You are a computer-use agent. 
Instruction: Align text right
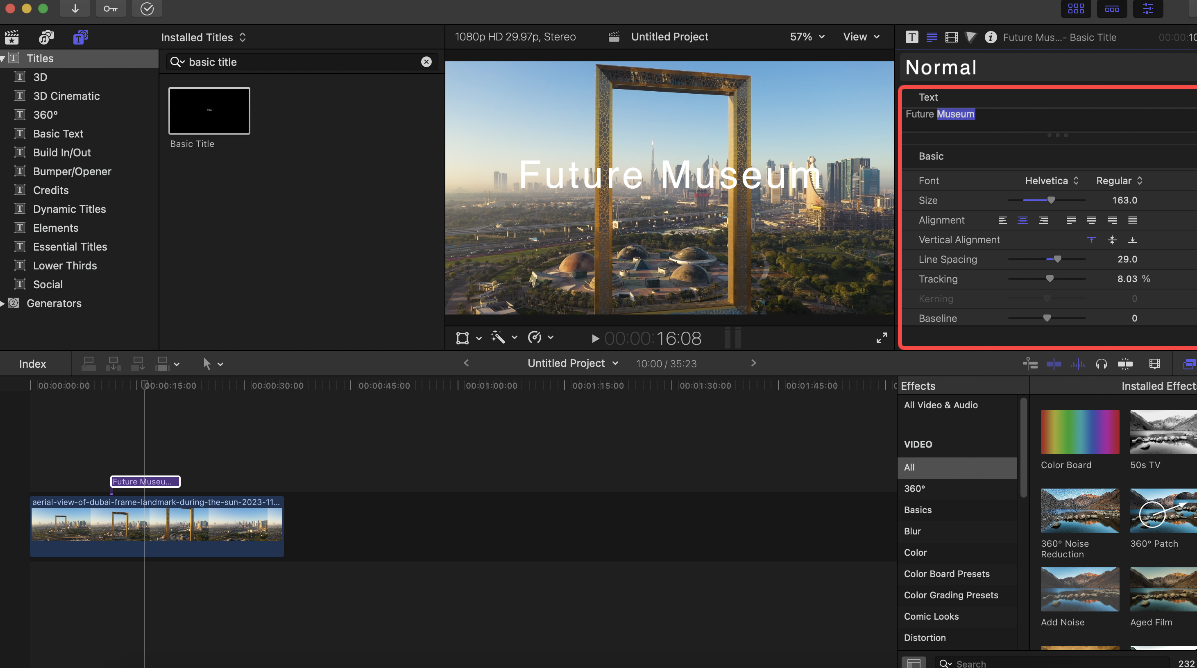tap(1044, 221)
